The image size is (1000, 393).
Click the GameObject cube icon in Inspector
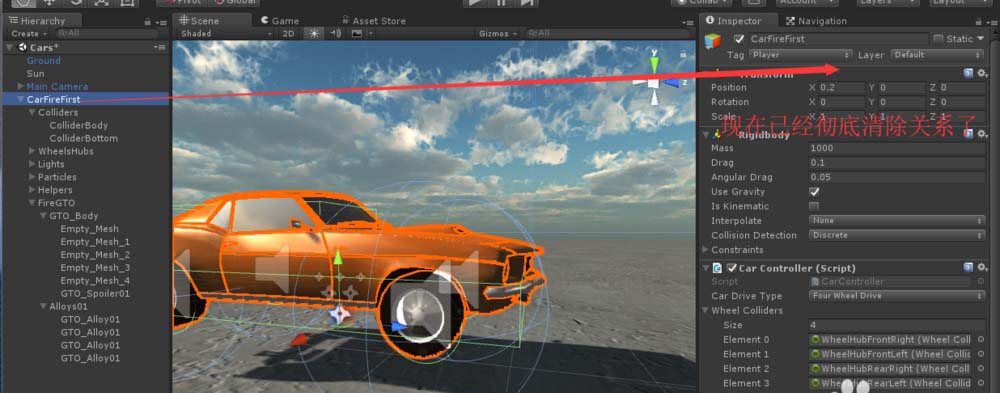[x=713, y=42]
